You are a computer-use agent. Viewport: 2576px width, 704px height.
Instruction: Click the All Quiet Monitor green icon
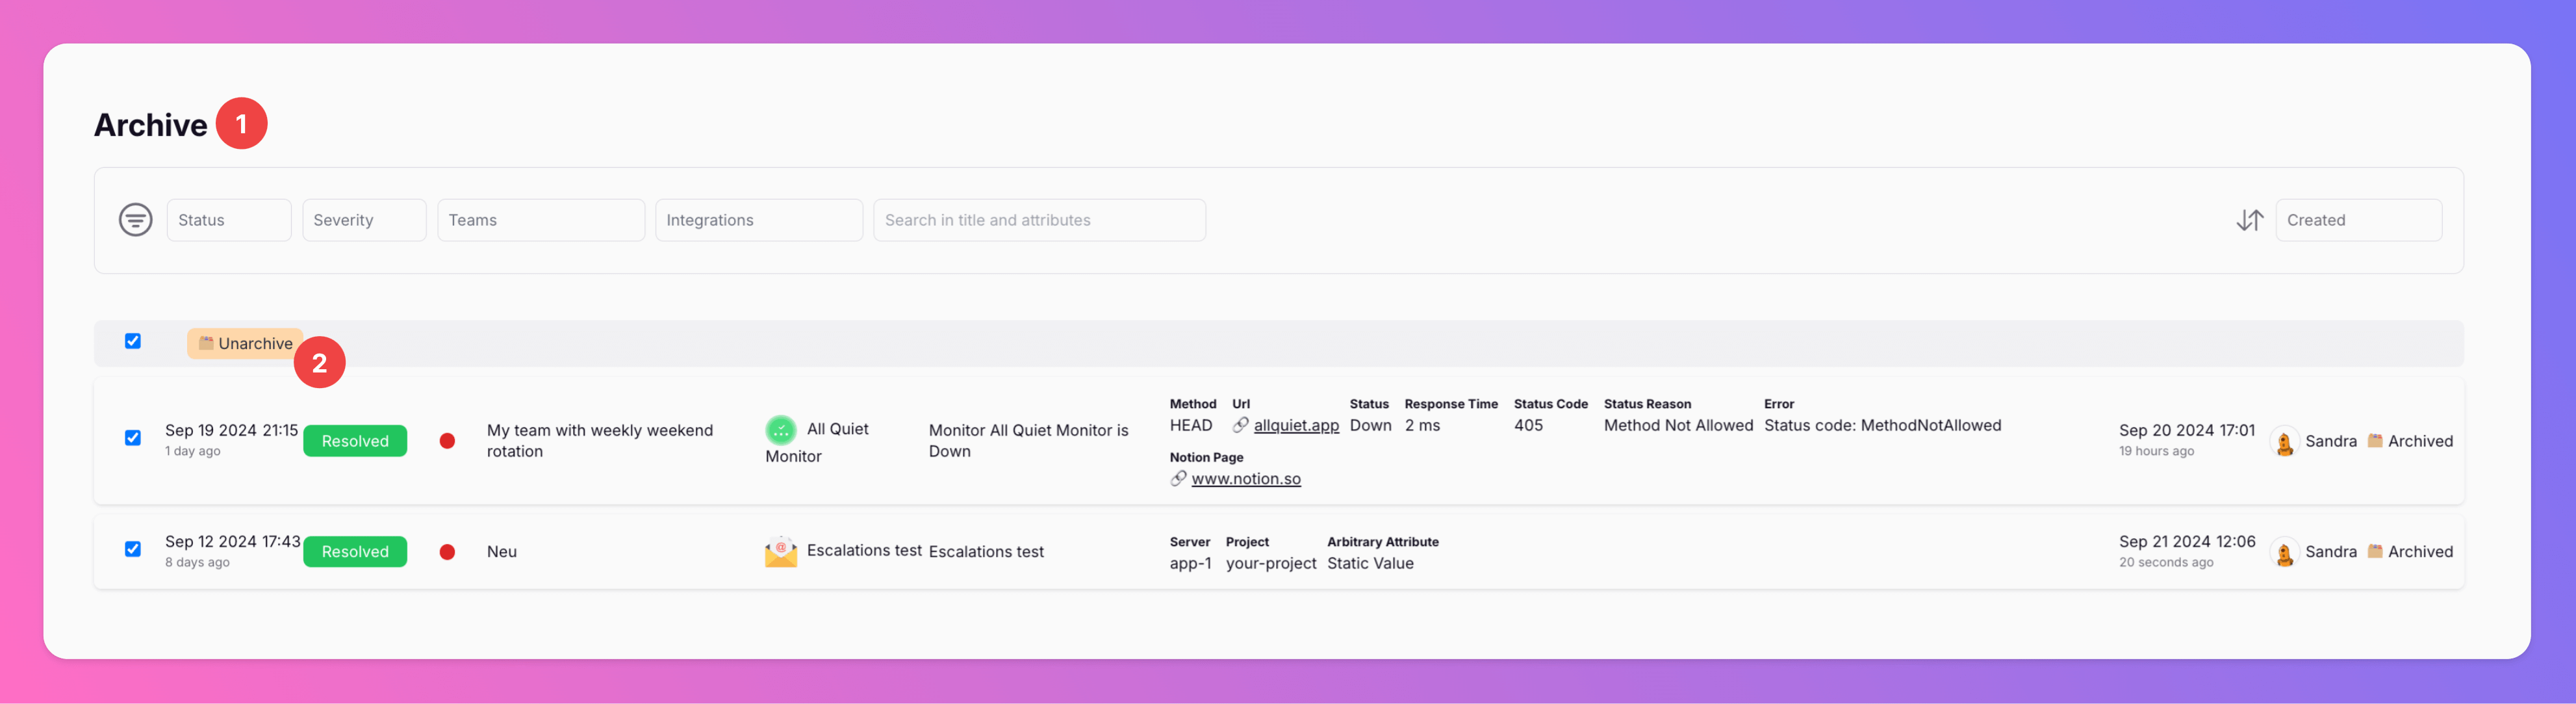(x=780, y=430)
